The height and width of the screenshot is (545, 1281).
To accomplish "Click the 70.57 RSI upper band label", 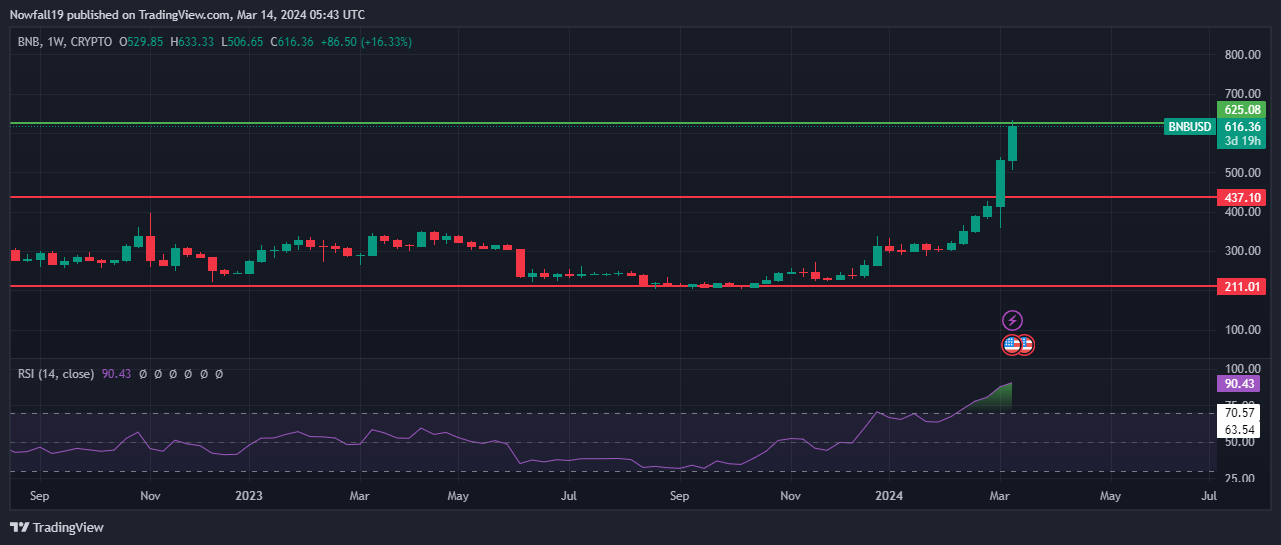I will (x=1238, y=411).
